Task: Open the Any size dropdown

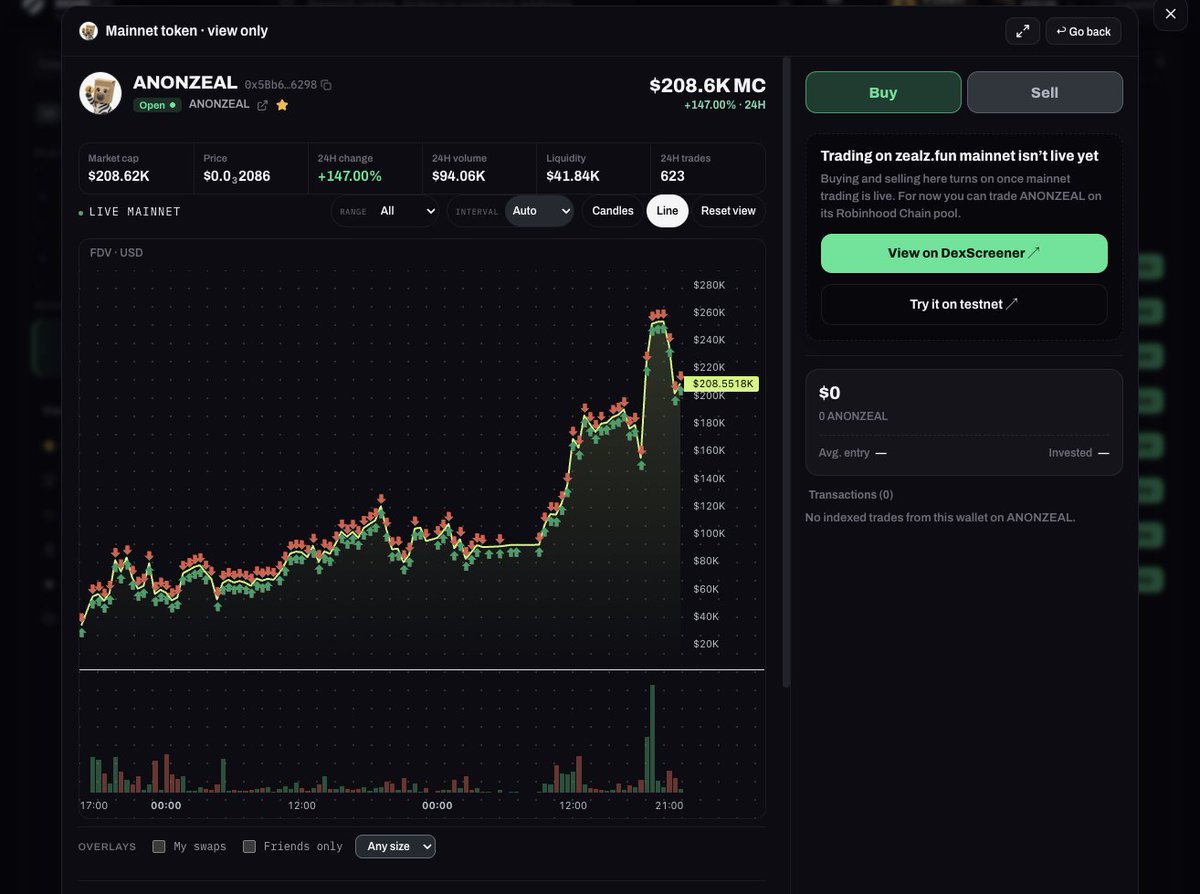Action: click(396, 846)
